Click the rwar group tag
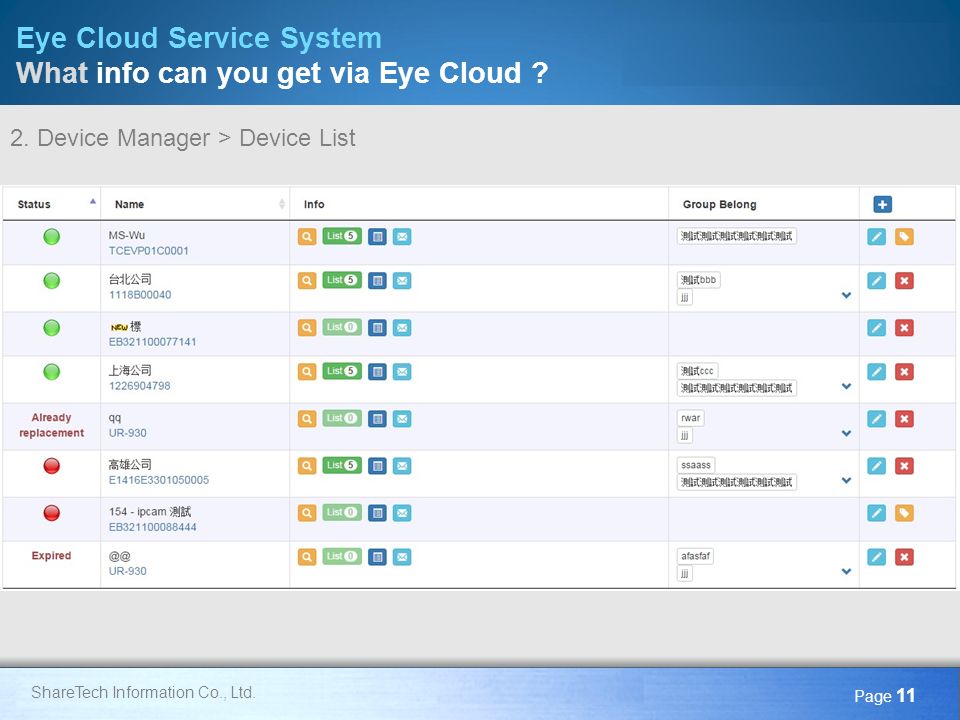The width and height of the screenshot is (960, 720). tap(691, 418)
